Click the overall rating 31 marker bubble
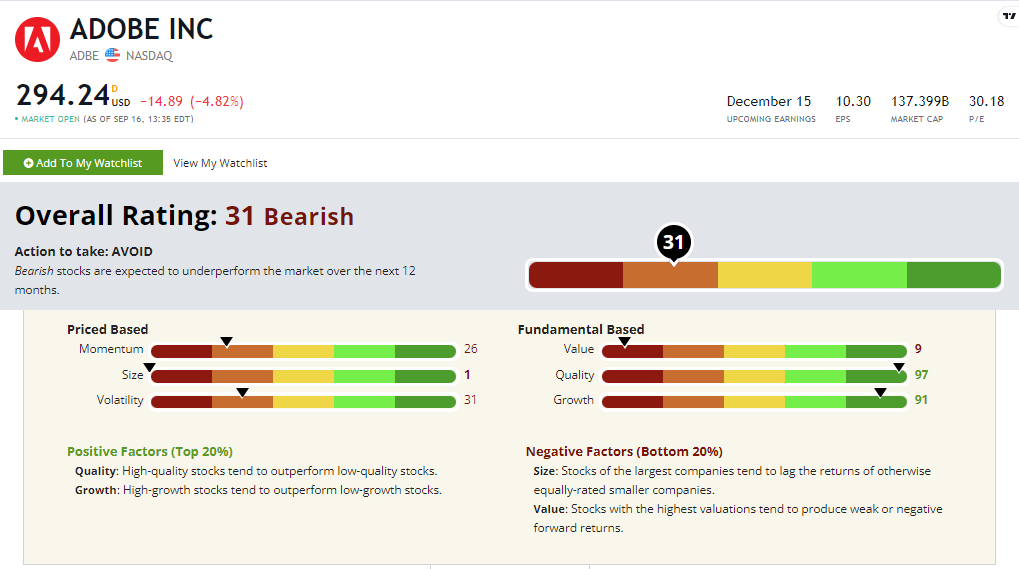 tap(673, 242)
